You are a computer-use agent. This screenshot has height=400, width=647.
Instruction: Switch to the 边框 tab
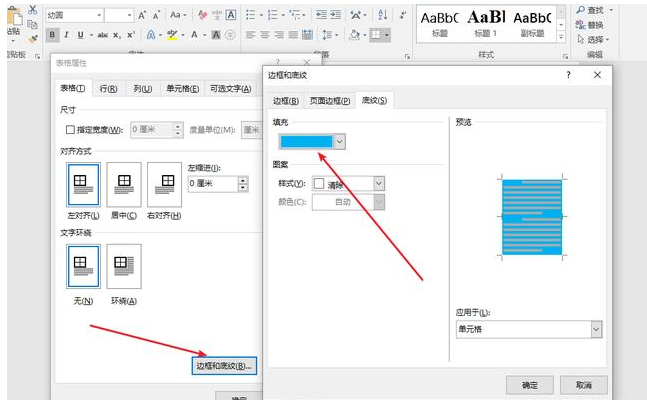click(286, 100)
